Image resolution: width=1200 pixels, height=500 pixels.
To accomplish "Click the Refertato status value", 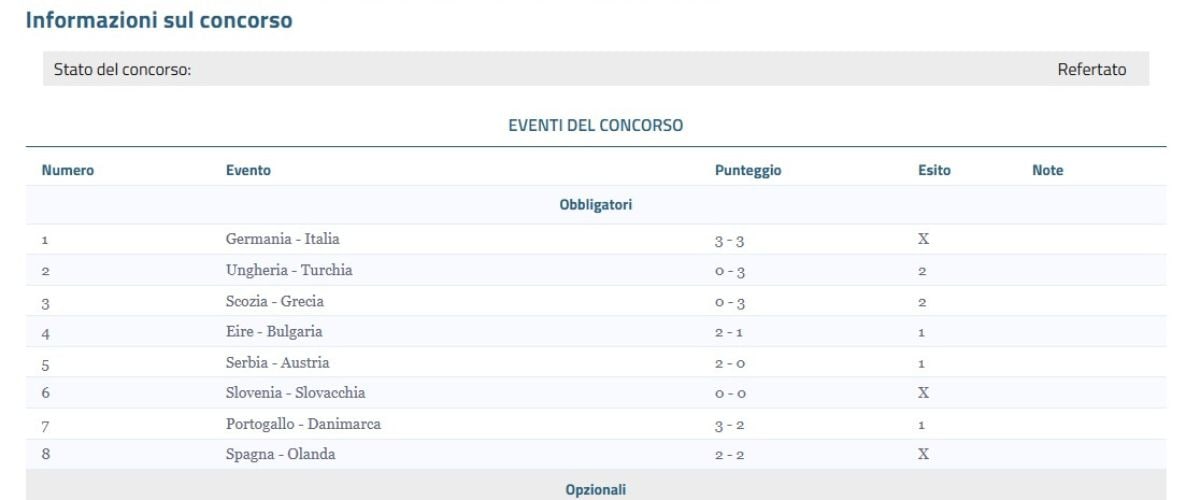I will click(x=1091, y=70).
